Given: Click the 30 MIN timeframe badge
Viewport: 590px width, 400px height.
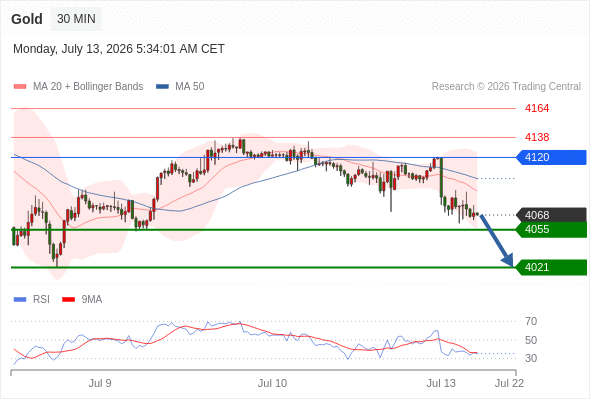Looking at the screenshot, I should coord(76,19).
